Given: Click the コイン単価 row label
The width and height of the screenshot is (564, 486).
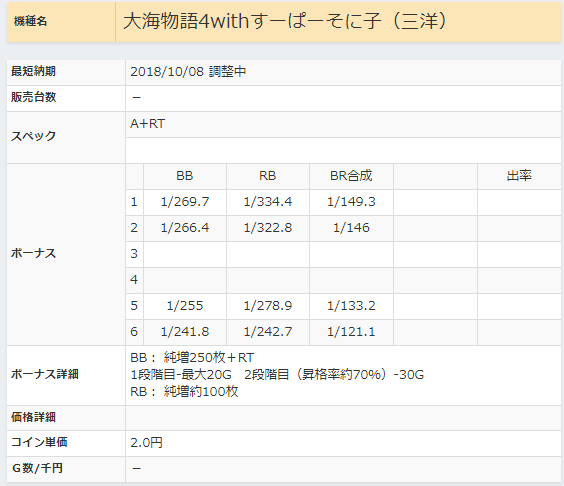Looking at the screenshot, I should 39,442.
